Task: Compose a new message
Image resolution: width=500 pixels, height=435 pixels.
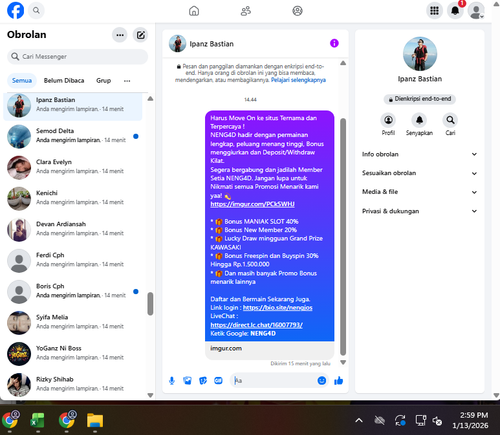Action: 141,35
